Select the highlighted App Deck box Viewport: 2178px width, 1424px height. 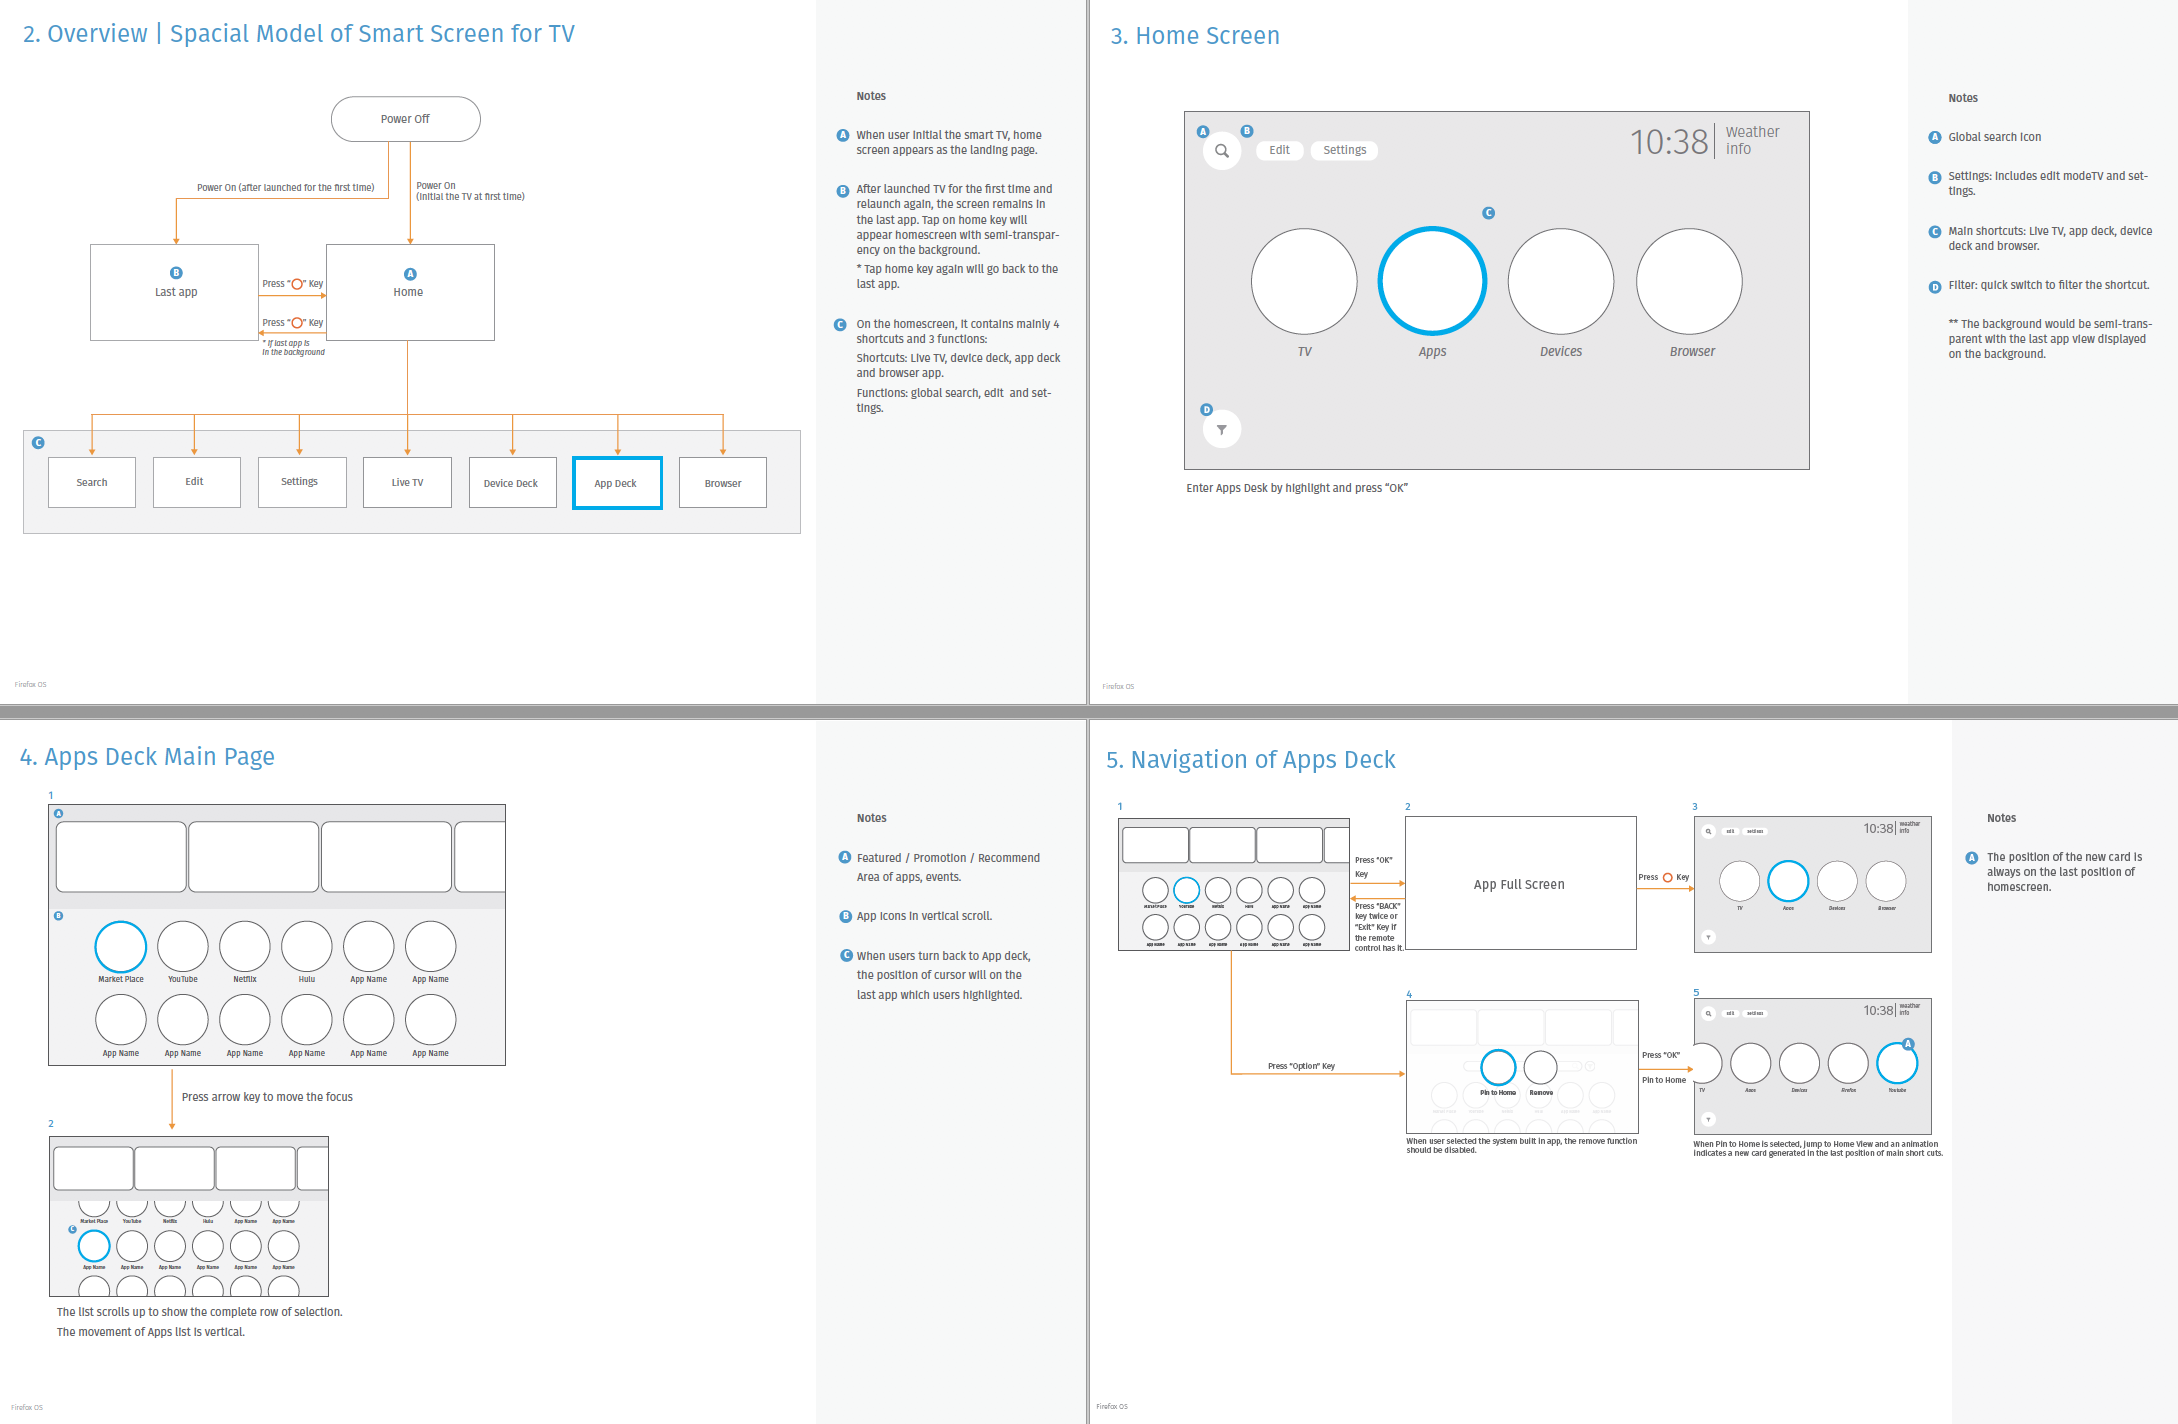click(617, 483)
